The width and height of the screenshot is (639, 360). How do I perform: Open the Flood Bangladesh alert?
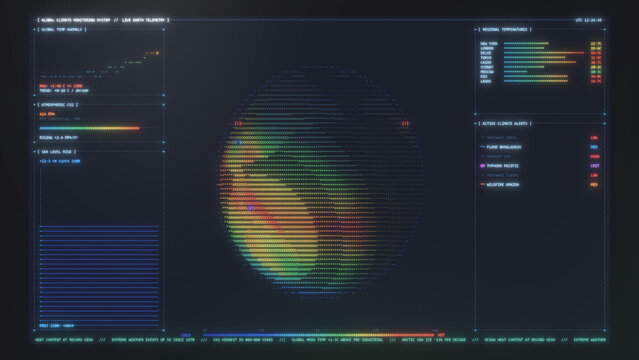coord(539,147)
